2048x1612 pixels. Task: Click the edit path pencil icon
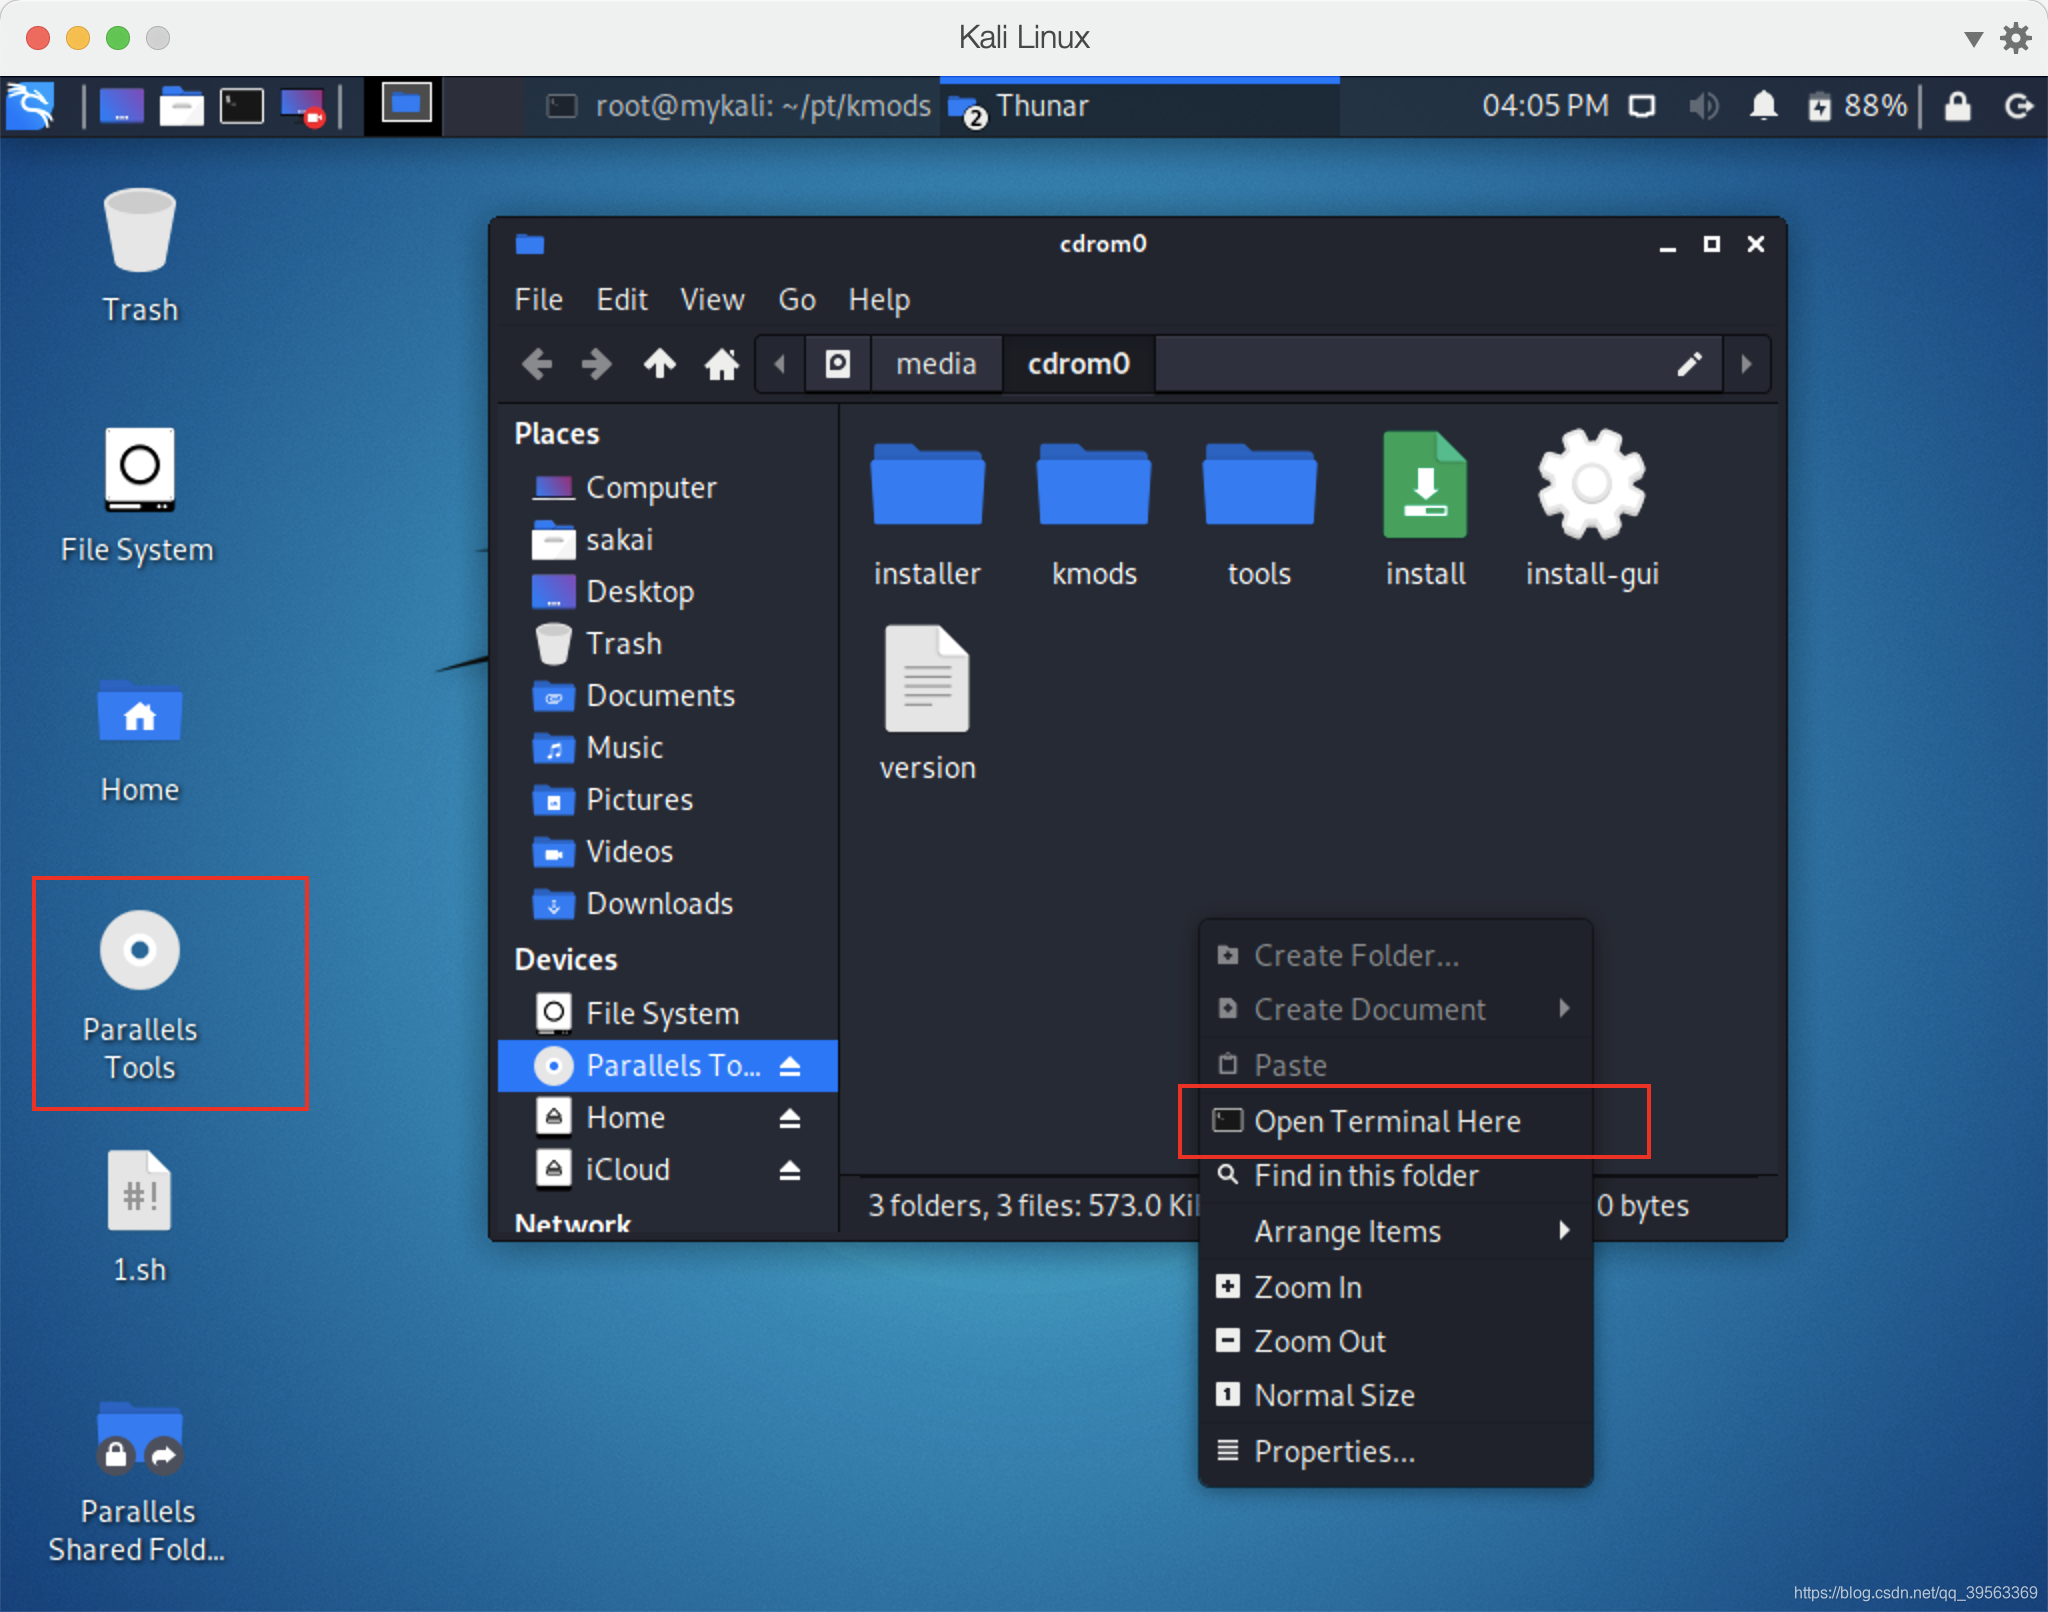[x=1689, y=364]
